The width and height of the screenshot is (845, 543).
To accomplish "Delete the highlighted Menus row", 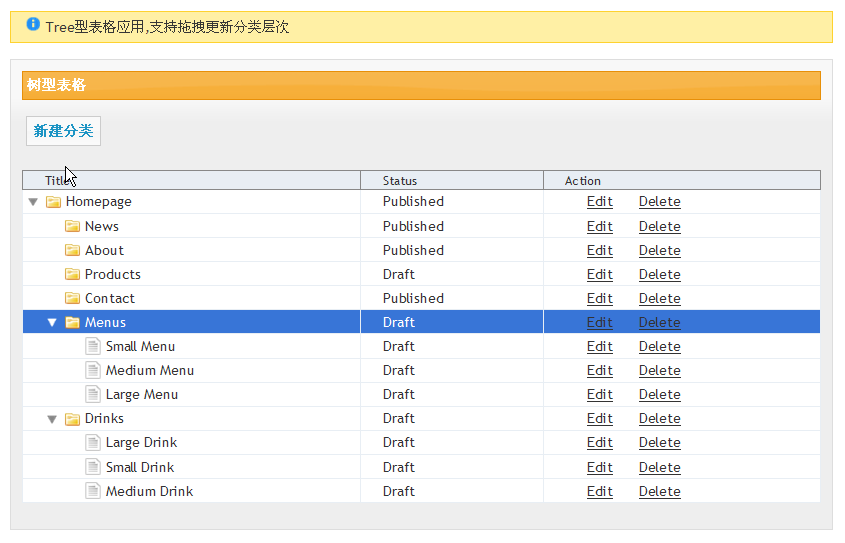I will tap(660, 322).
